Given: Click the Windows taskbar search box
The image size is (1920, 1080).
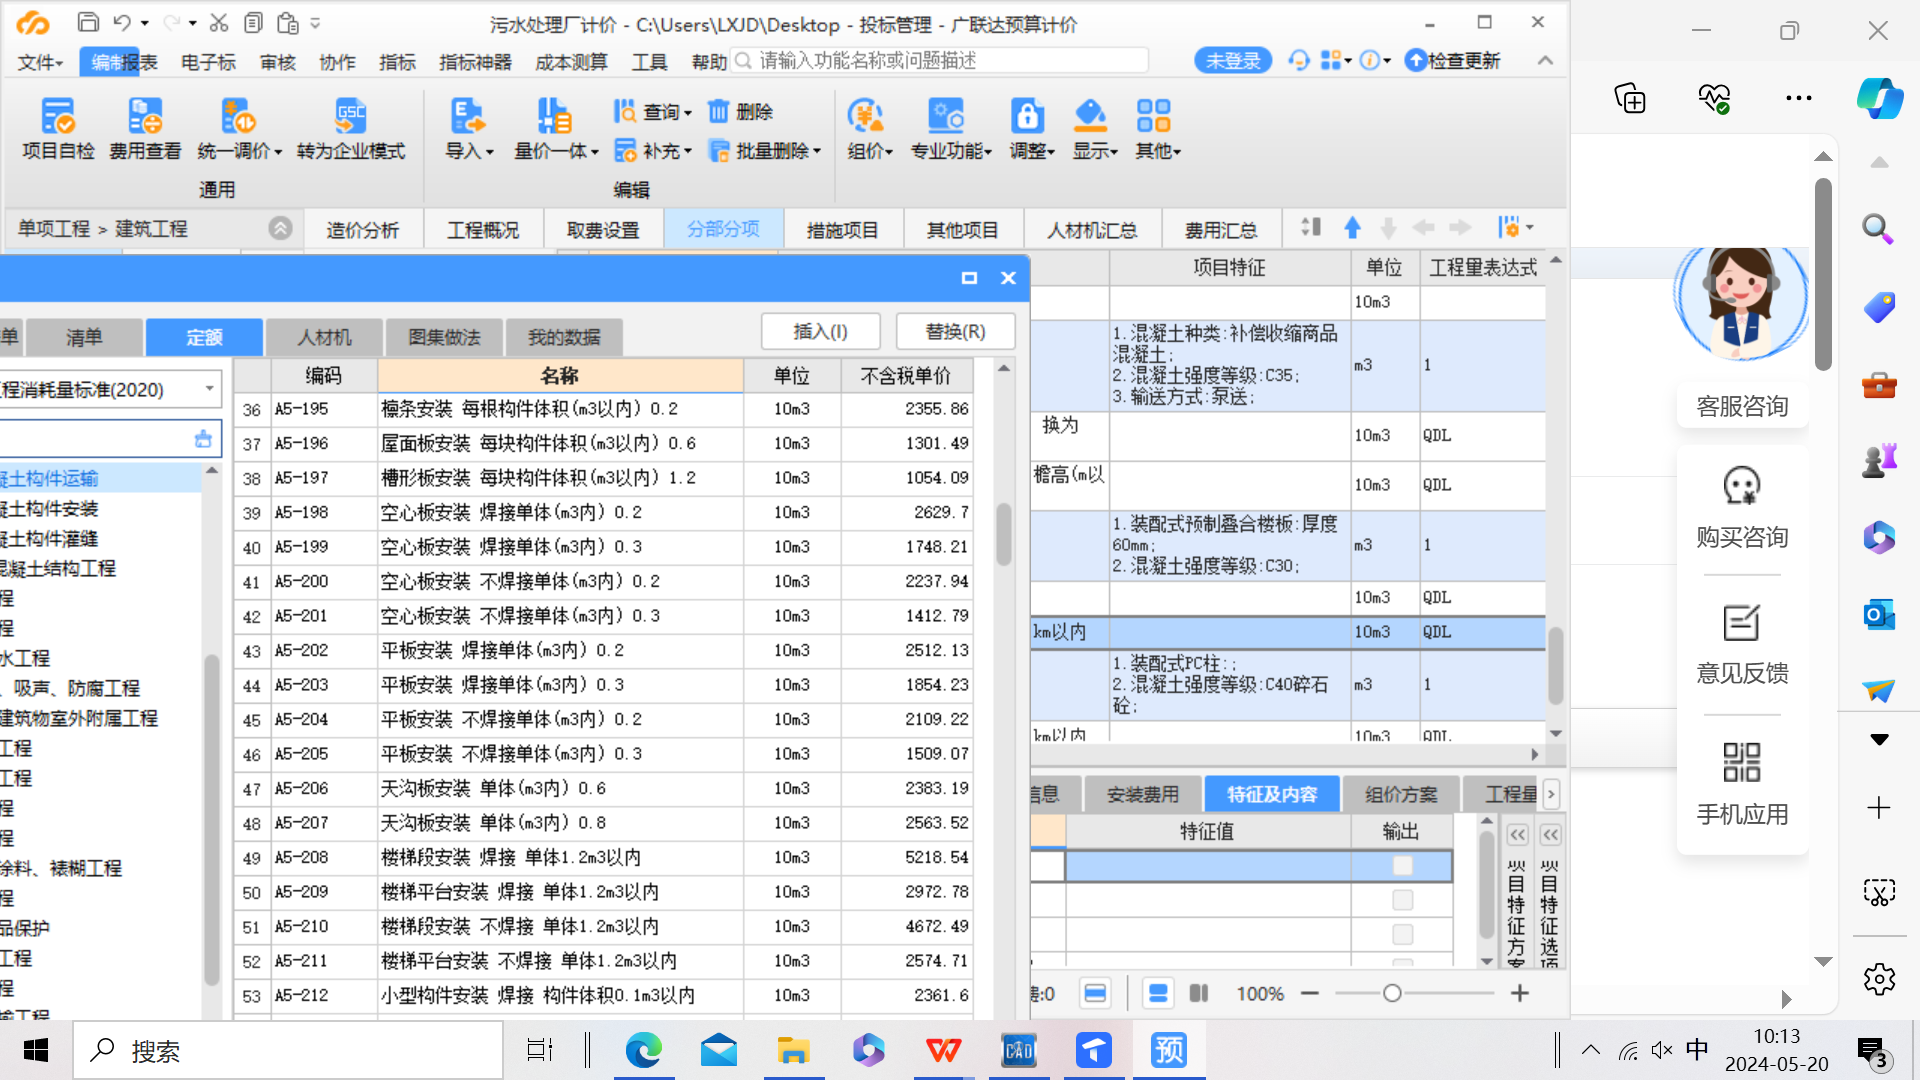Looking at the screenshot, I should 288,1050.
